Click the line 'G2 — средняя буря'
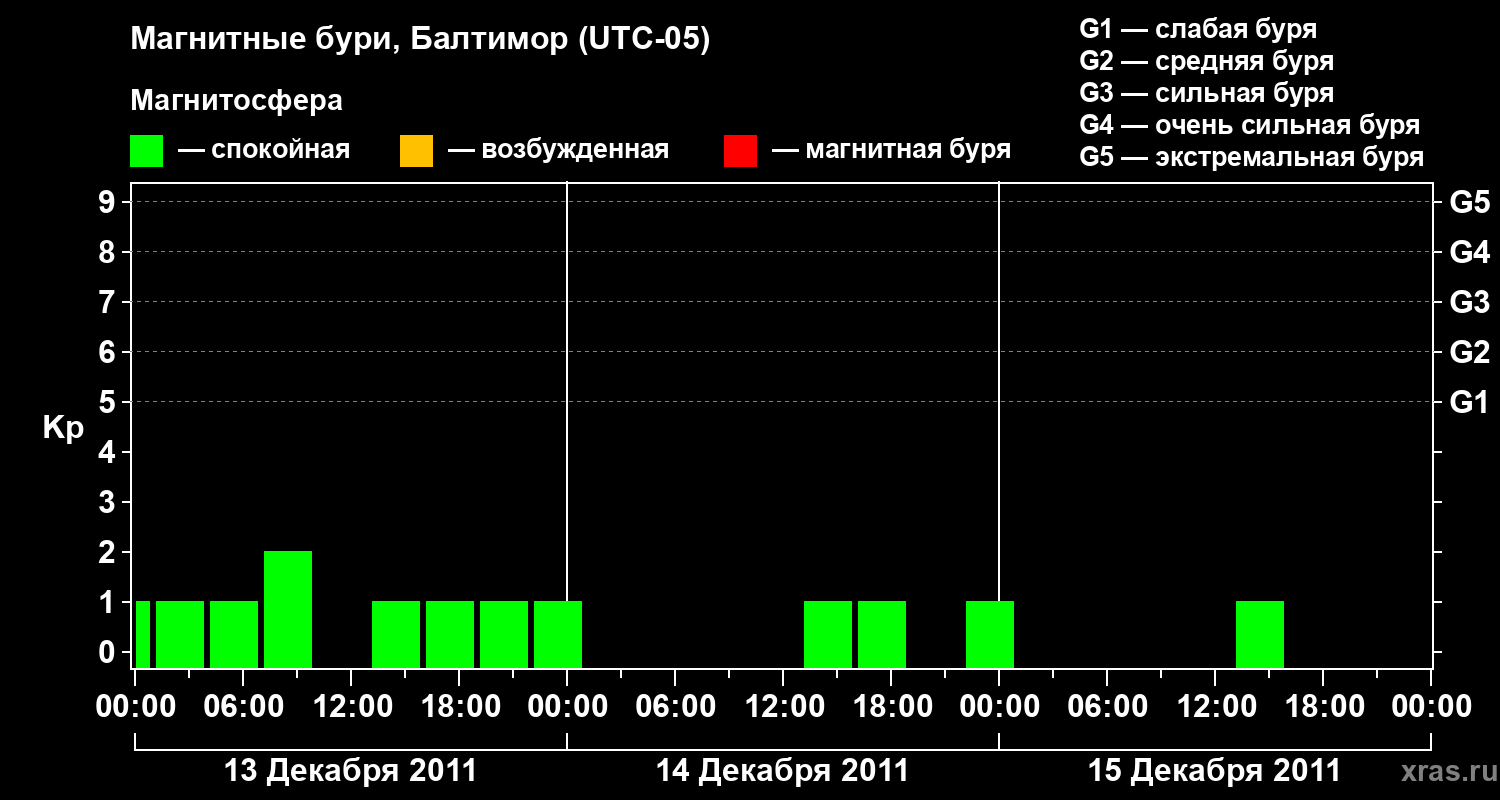The height and width of the screenshot is (800, 1500). coord(1207,61)
